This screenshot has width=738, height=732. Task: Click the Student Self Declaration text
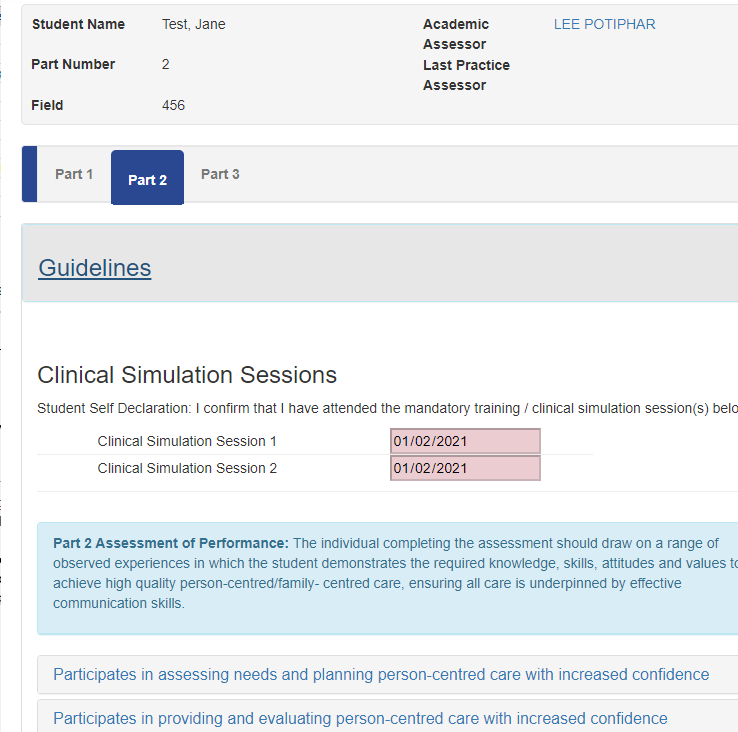pos(387,408)
